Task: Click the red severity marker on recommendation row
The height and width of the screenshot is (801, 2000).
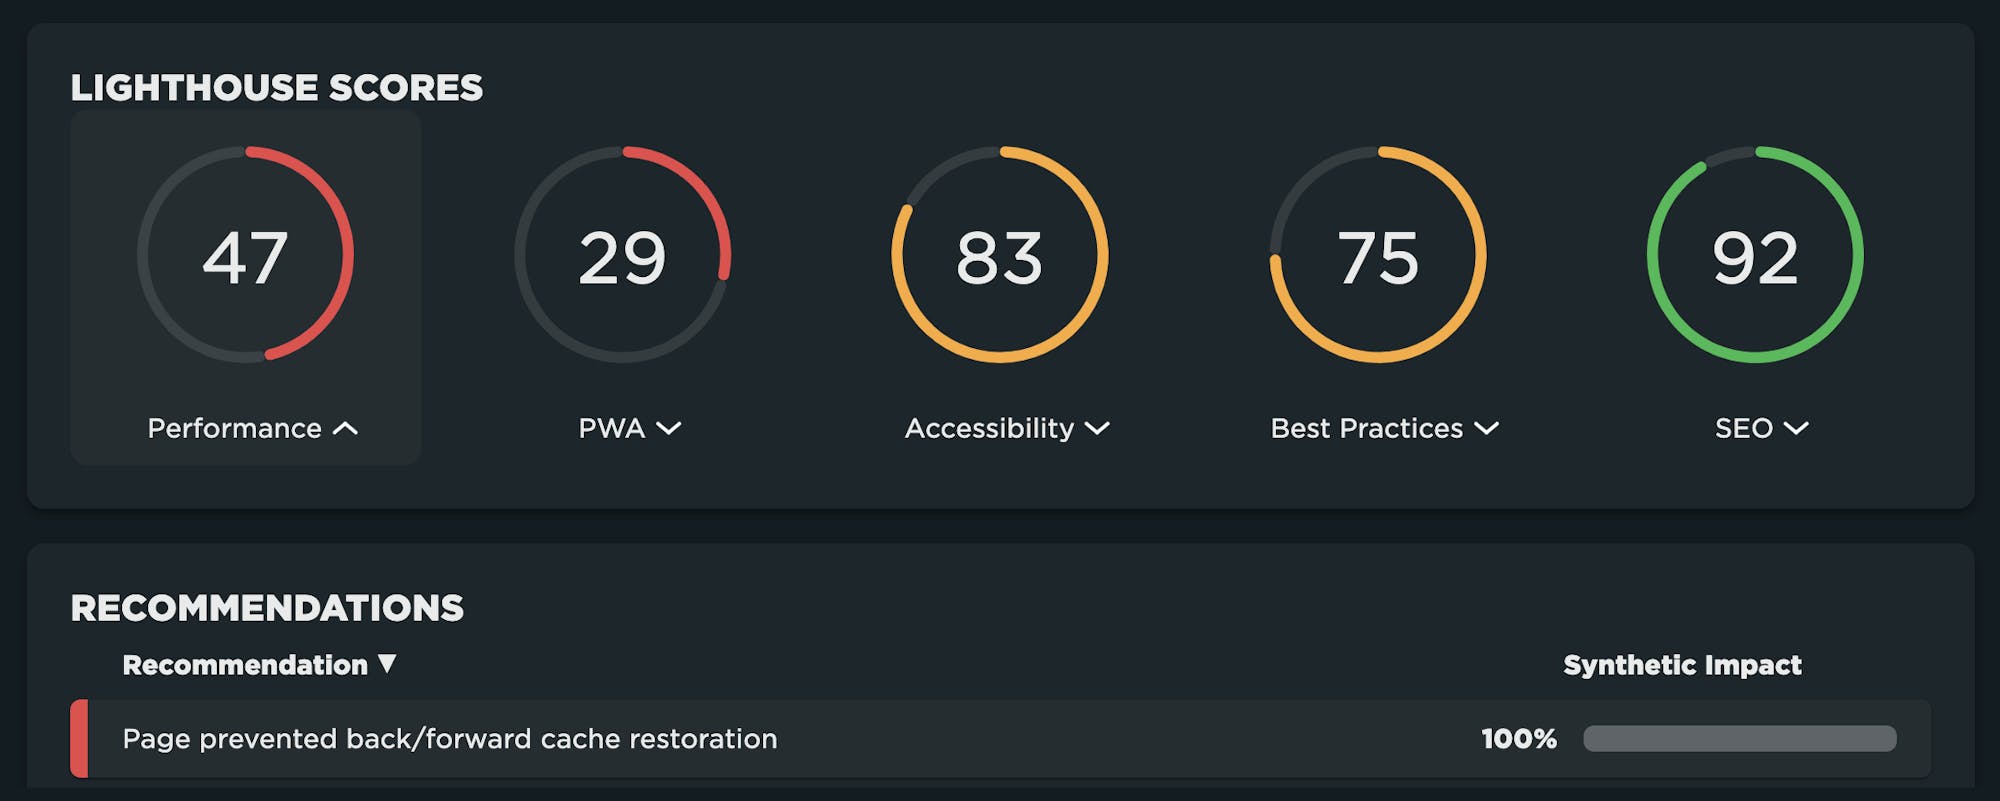Action: (x=79, y=739)
